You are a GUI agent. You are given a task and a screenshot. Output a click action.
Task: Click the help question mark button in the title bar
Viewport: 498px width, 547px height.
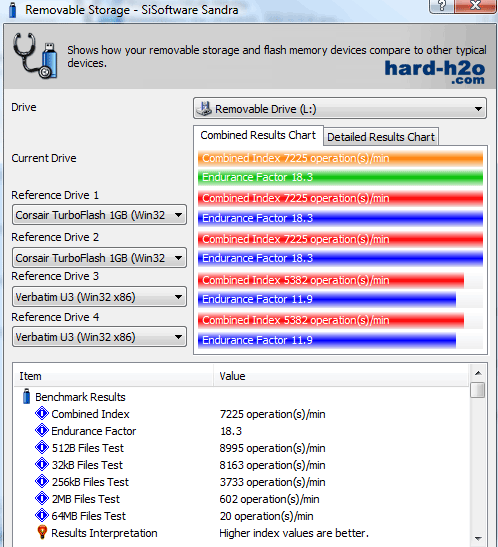442,6
